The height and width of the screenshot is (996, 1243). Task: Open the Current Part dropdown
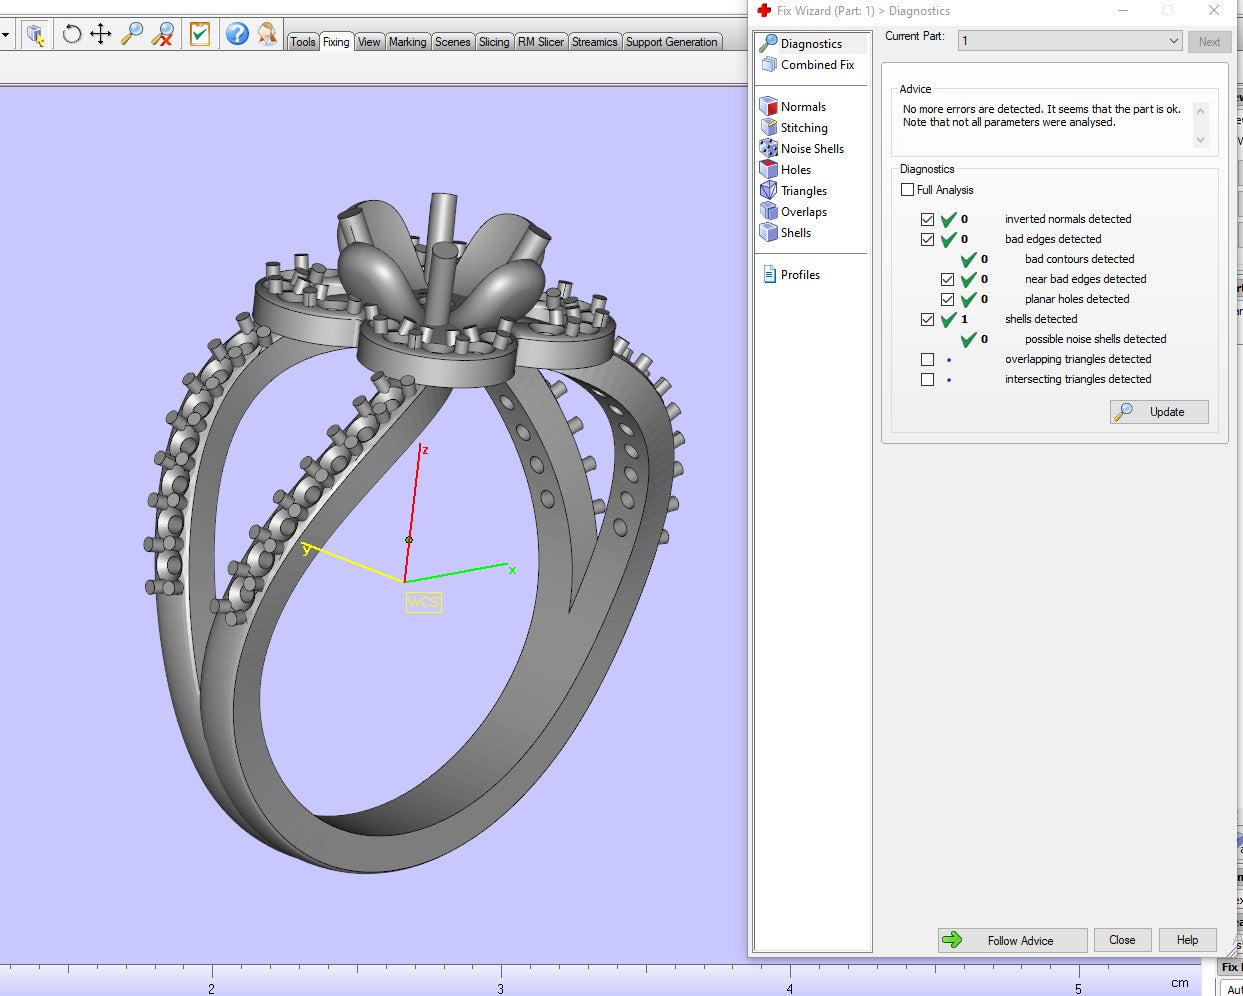1173,41
